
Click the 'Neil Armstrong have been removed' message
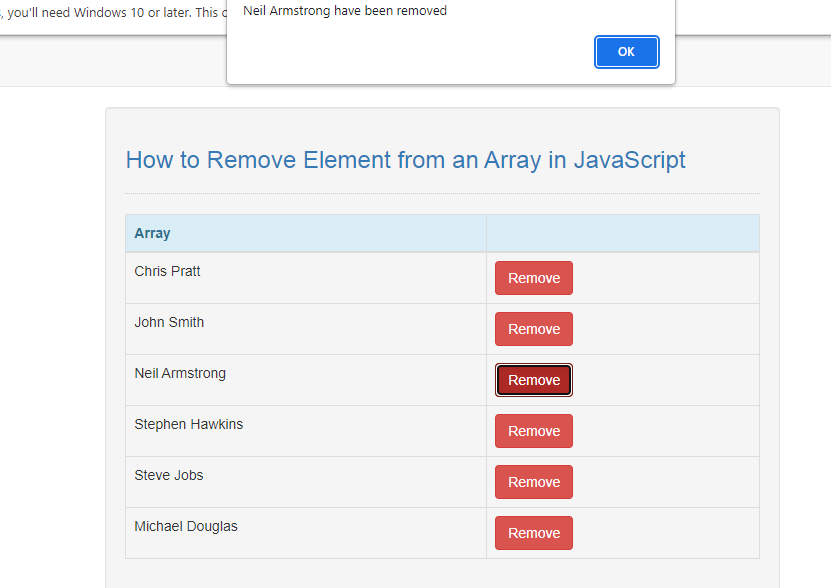(x=345, y=11)
